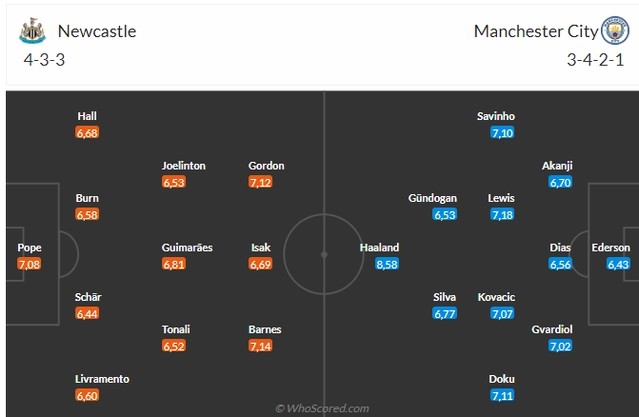
Task: Open player Guimarães on the pitch
Action: point(187,247)
